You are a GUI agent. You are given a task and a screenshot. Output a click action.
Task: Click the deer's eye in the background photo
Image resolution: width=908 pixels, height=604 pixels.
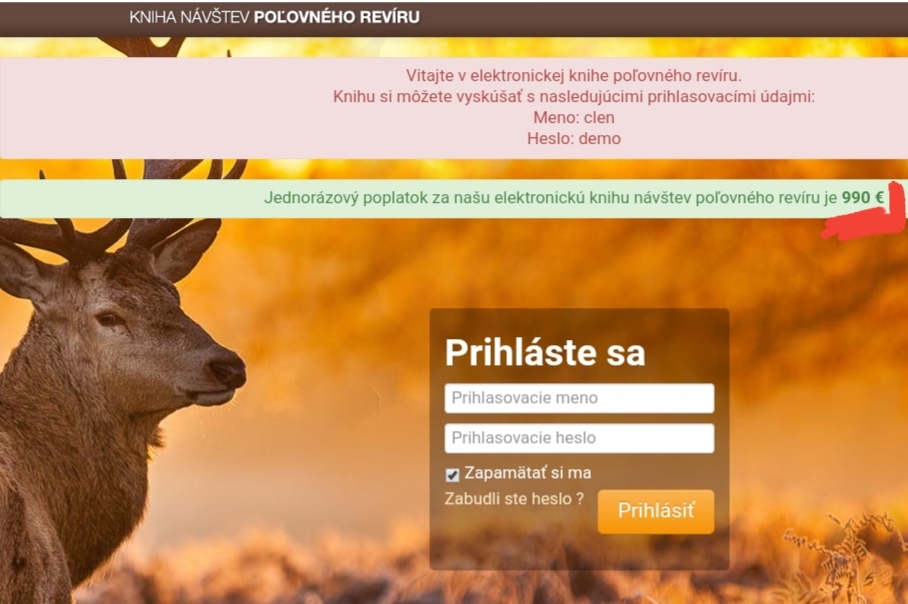108,319
